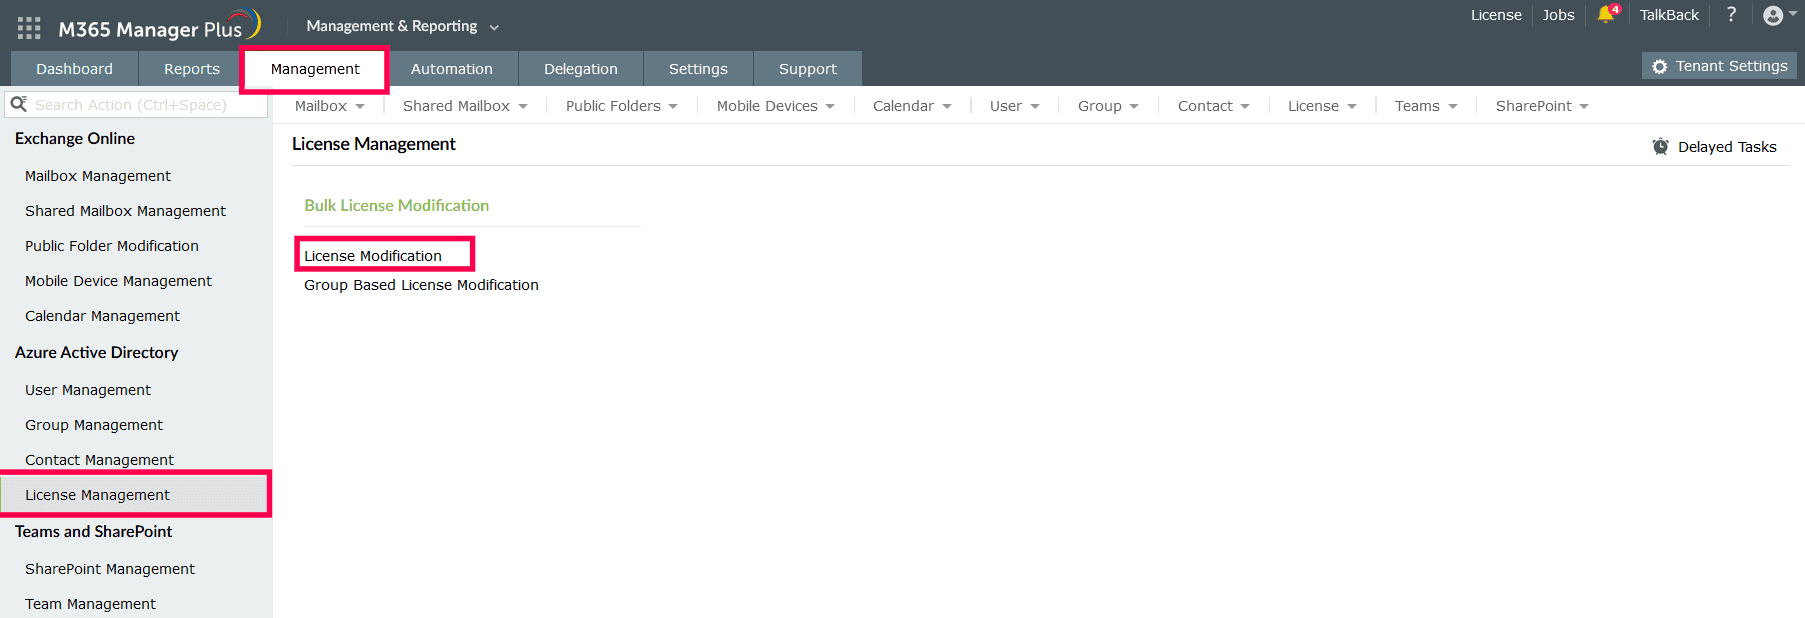Open Mobile Device Management in sidebar
The width and height of the screenshot is (1805, 618).
(x=118, y=281)
